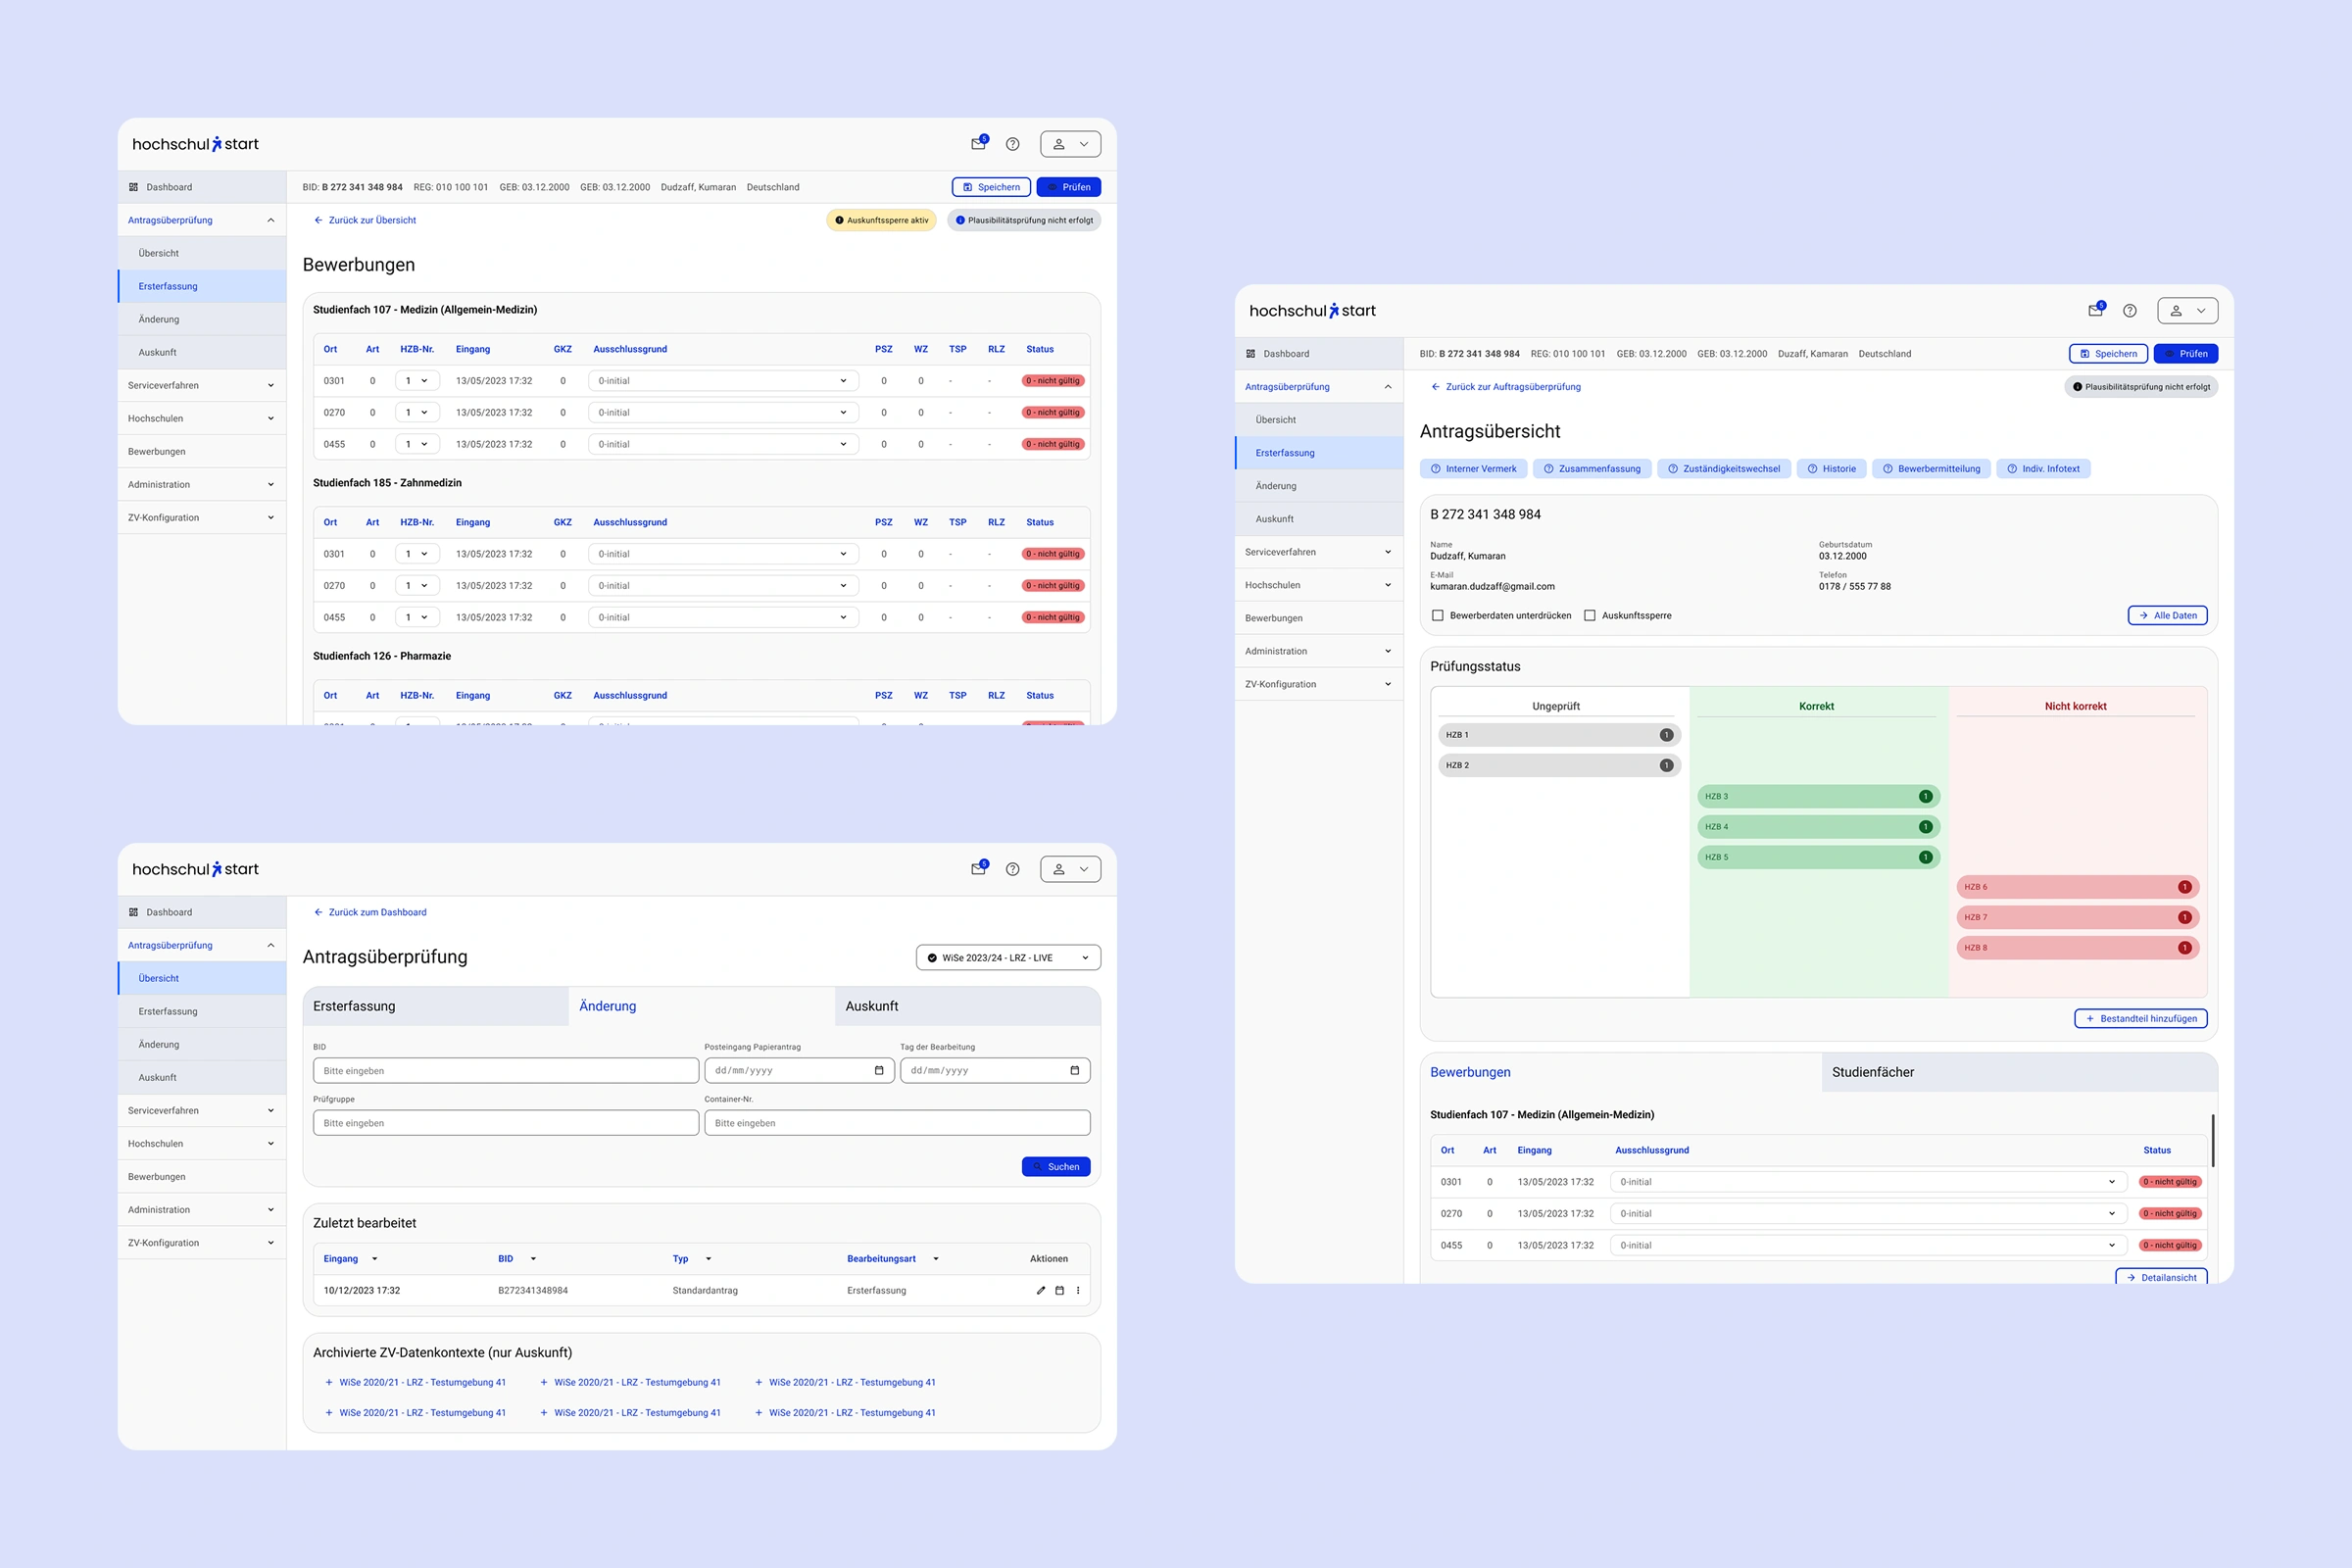This screenshot has height=1568, width=2352.
Task: Select Änderung in Bewerbungen window sidebar
Action: coord(202,319)
